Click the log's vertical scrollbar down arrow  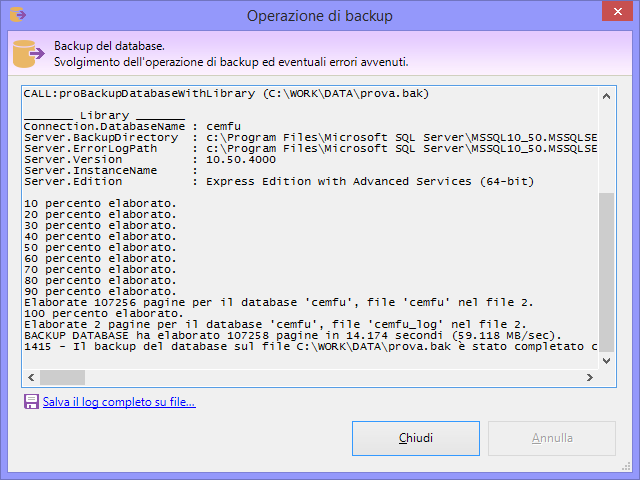[607, 361]
